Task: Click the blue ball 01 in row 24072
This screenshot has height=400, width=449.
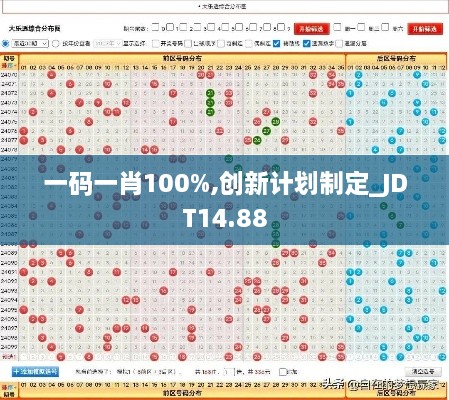Action: [x=350, y=93]
